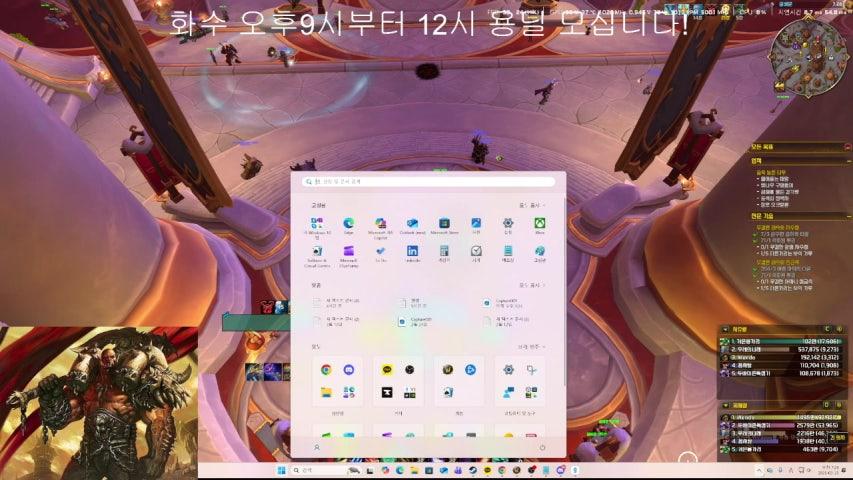The width and height of the screenshot is (853, 480).
Task: Expand the recommended section show-all link
Action: click(x=530, y=285)
